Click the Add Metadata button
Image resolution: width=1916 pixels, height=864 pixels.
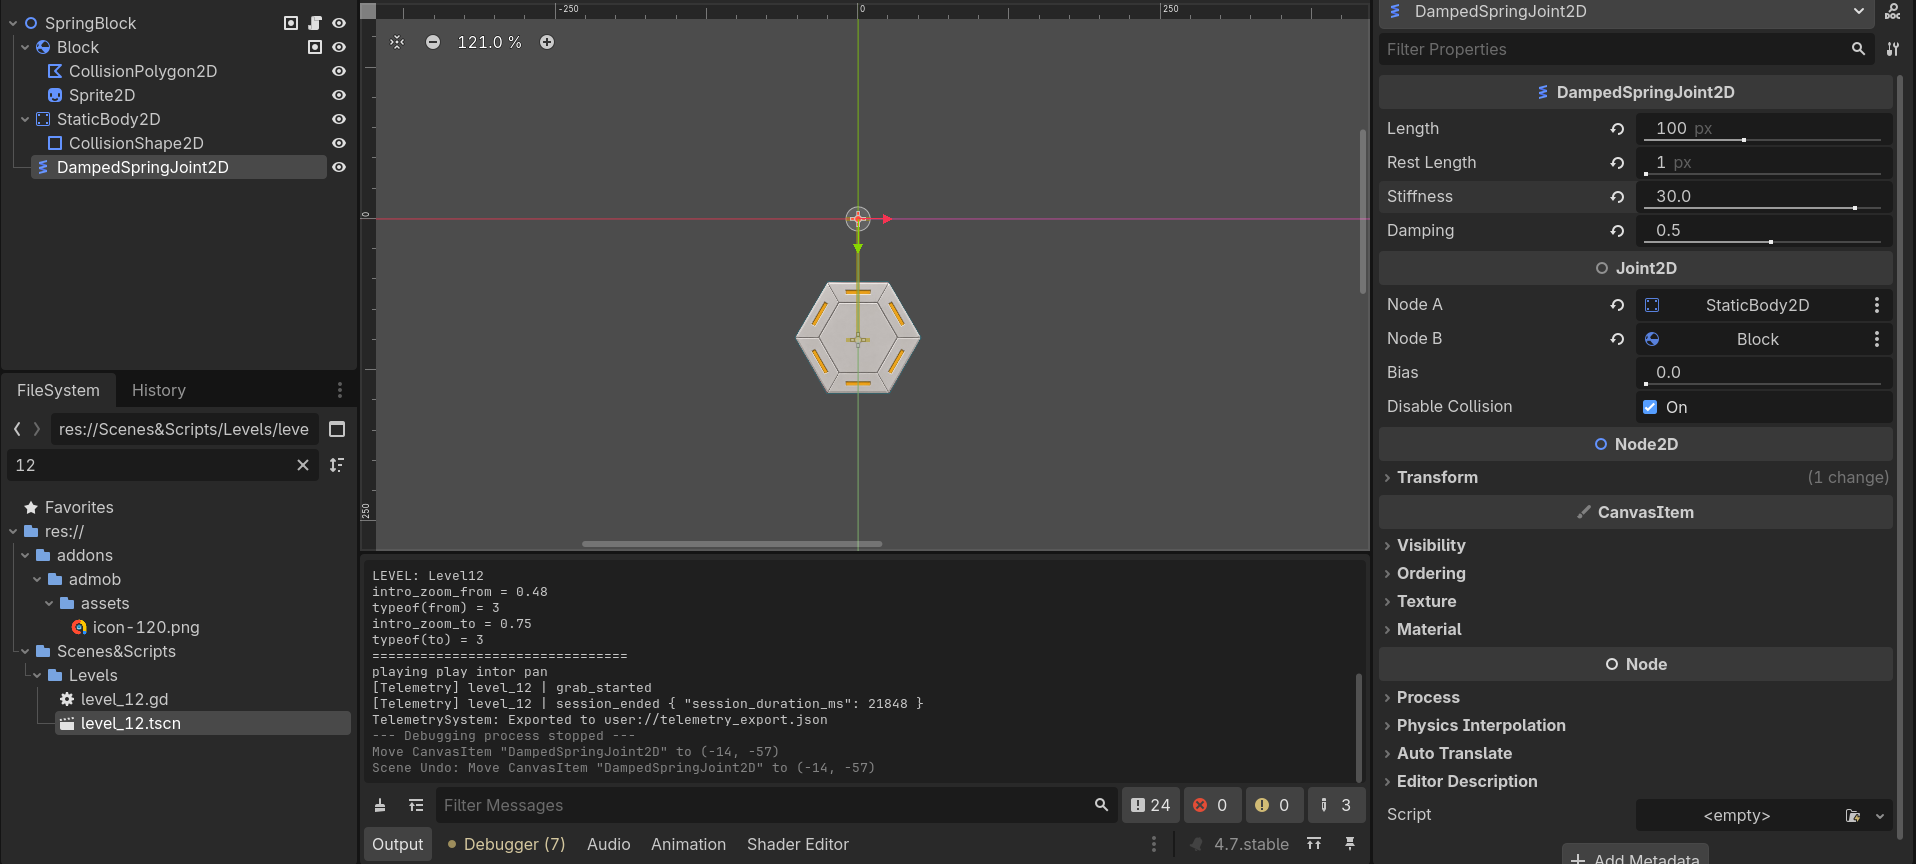(x=1636, y=856)
